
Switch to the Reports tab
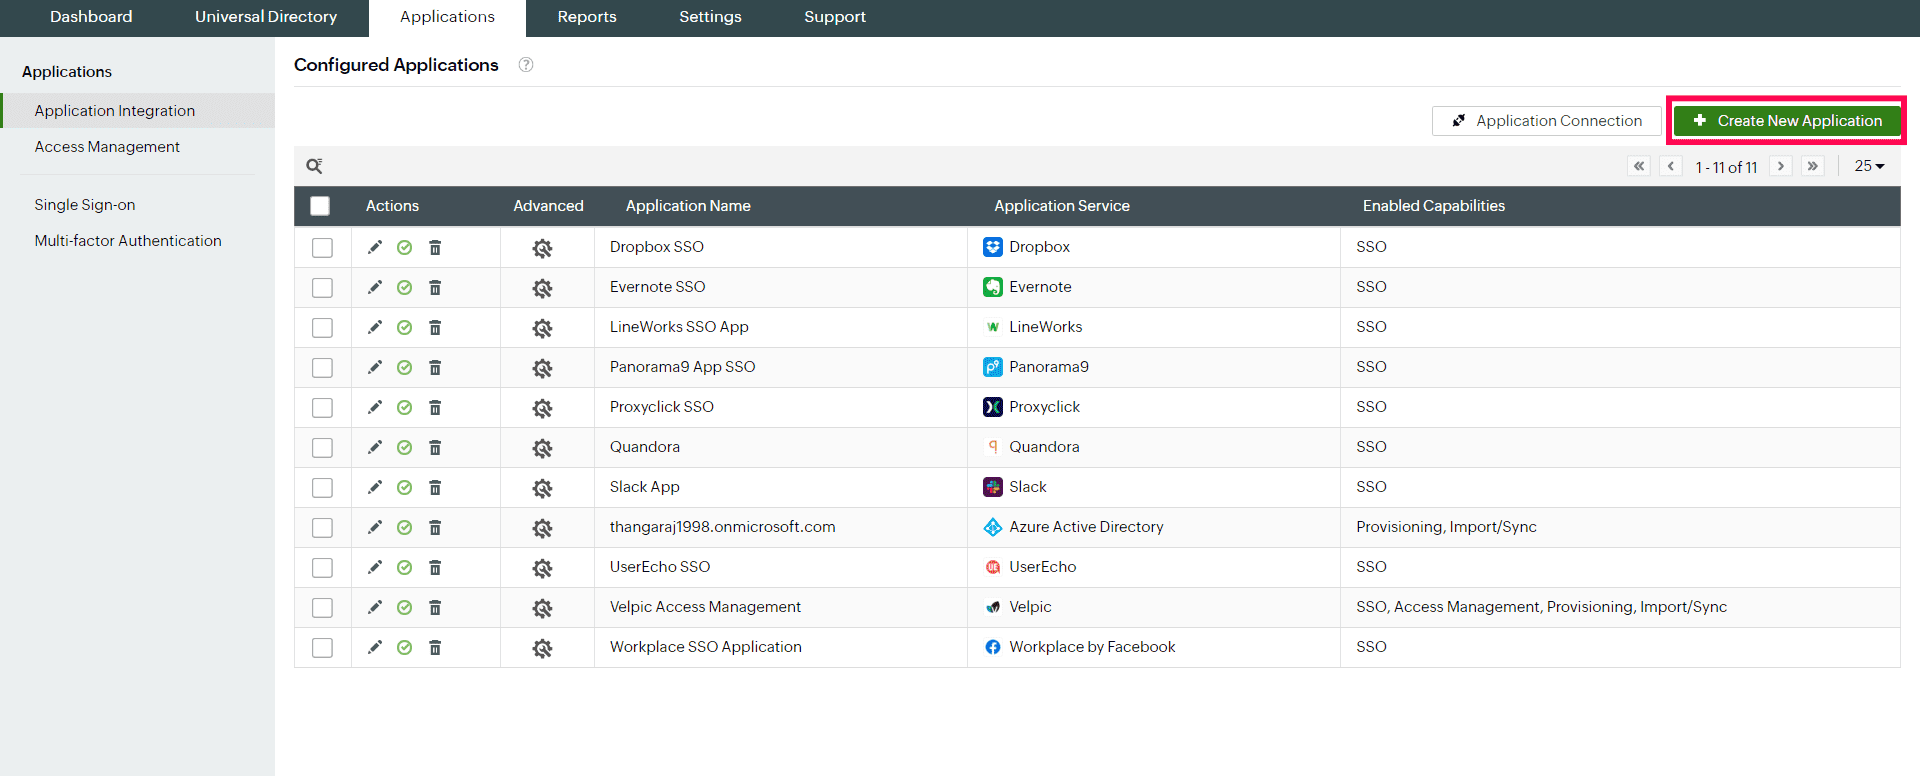pos(587,17)
